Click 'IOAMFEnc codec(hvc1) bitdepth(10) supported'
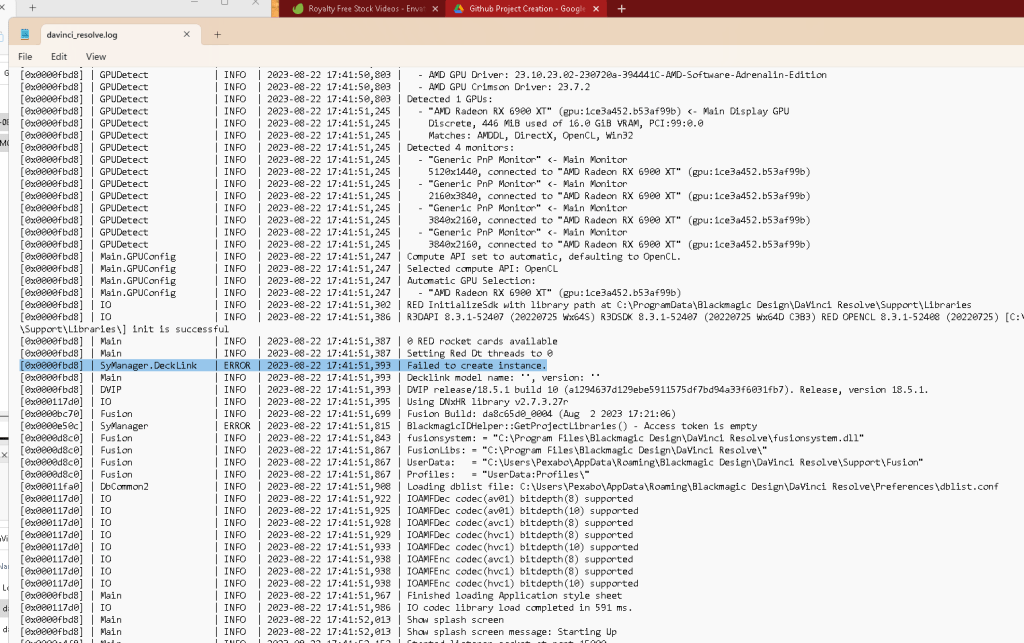The height and width of the screenshot is (643, 1024). tap(522, 584)
